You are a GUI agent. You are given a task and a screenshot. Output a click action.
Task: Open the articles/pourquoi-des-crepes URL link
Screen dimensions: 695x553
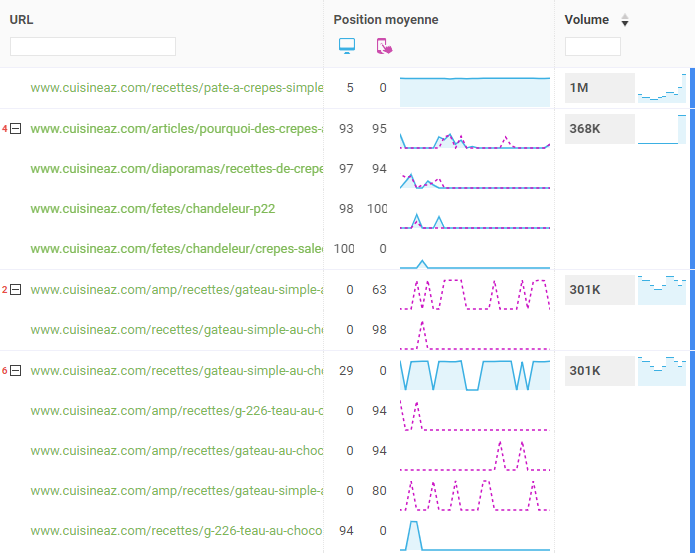tap(177, 129)
